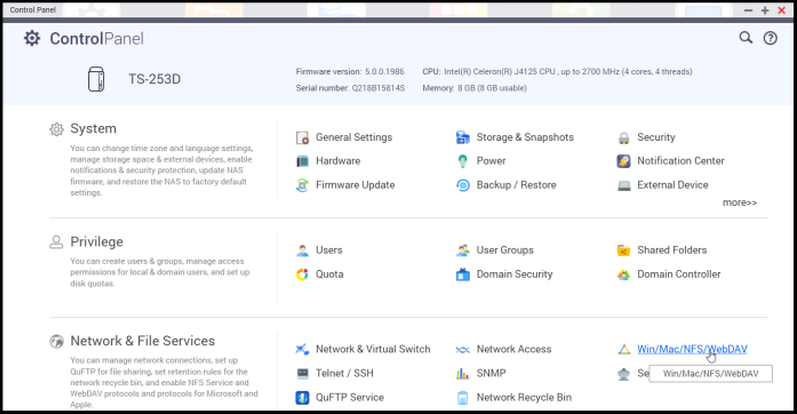Viewport: 797px width, 414px height.
Task: Click the User Groups icon
Action: pyautogui.click(x=463, y=250)
